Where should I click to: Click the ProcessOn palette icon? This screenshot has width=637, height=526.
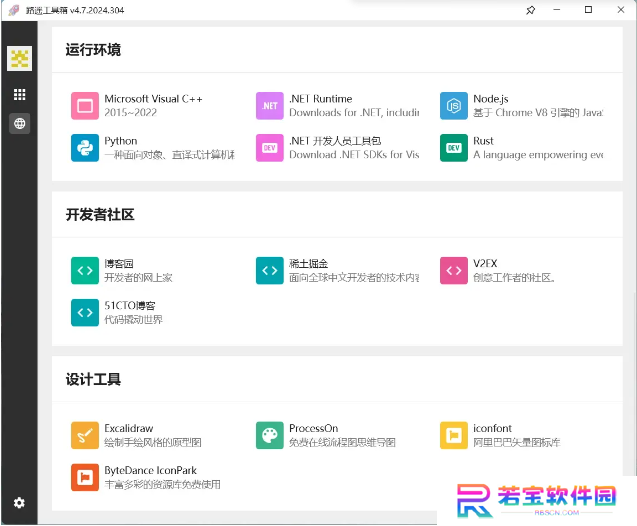(270, 435)
